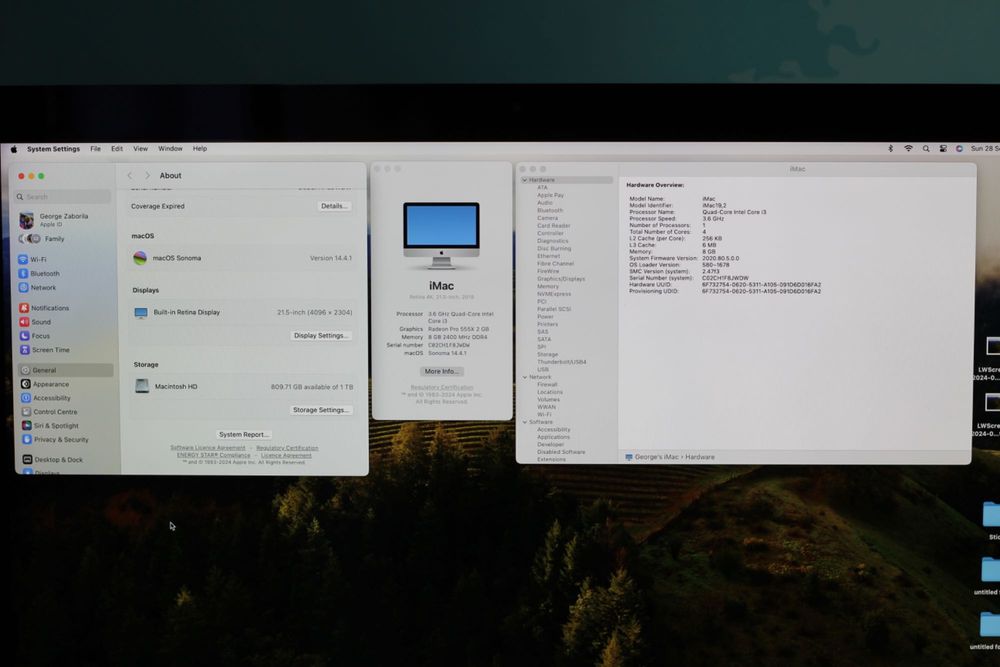Image resolution: width=1000 pixels, height=667 pixels.
Task: Go back with the left chevron in About pane
Action: [130, 175]
